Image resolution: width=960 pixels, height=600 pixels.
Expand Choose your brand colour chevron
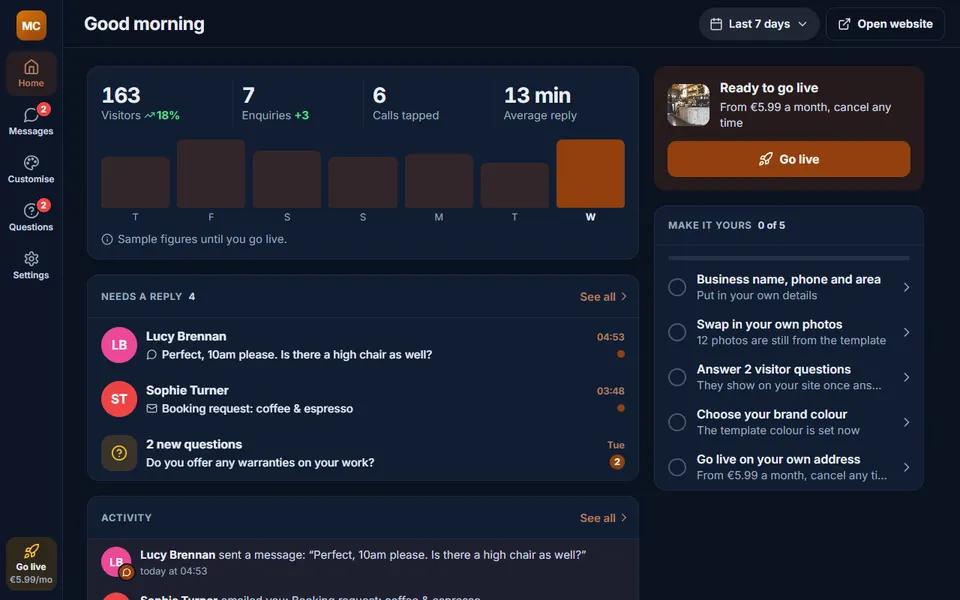point(906,422)
